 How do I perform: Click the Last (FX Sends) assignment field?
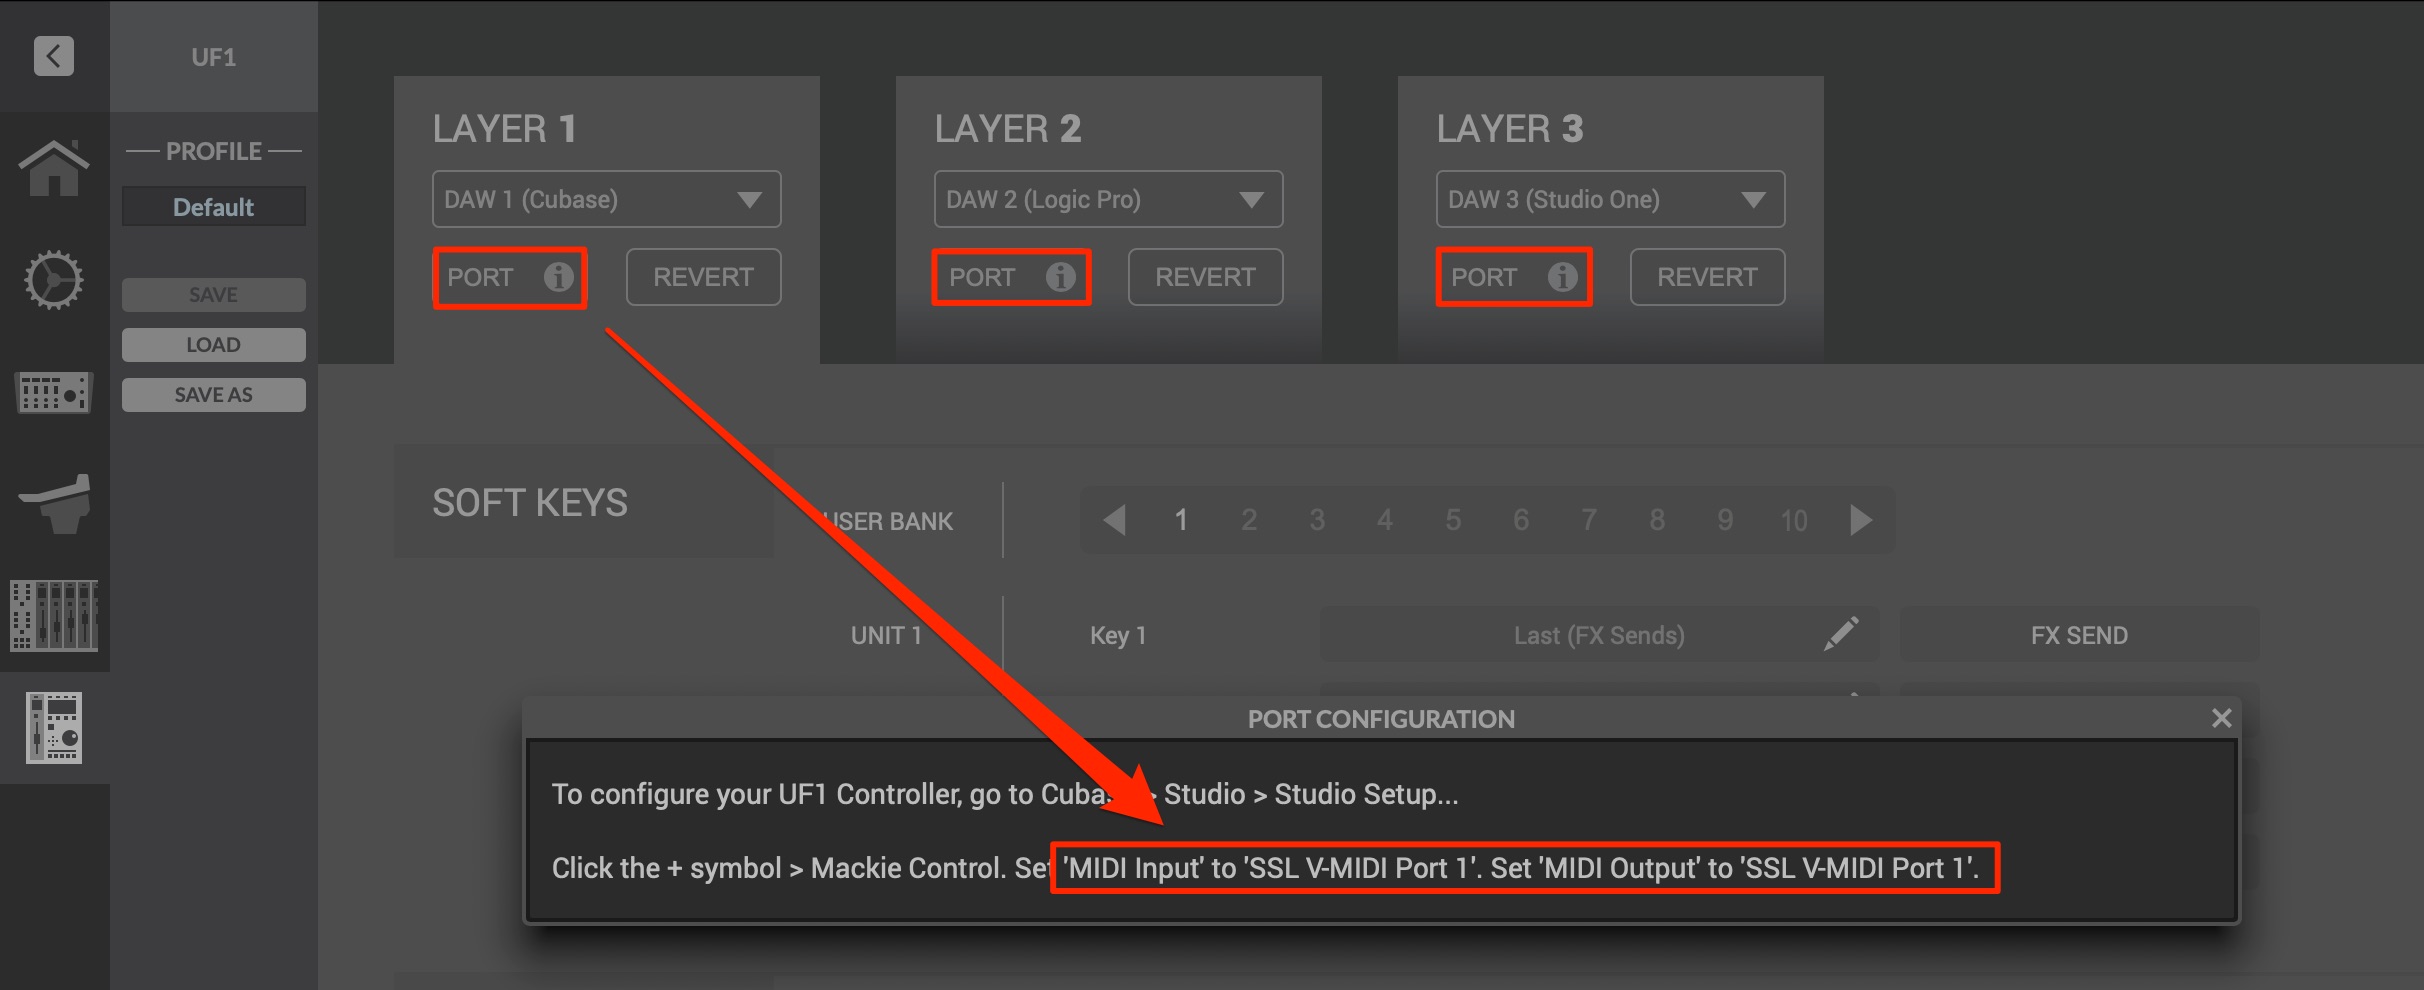(1600, 635)
